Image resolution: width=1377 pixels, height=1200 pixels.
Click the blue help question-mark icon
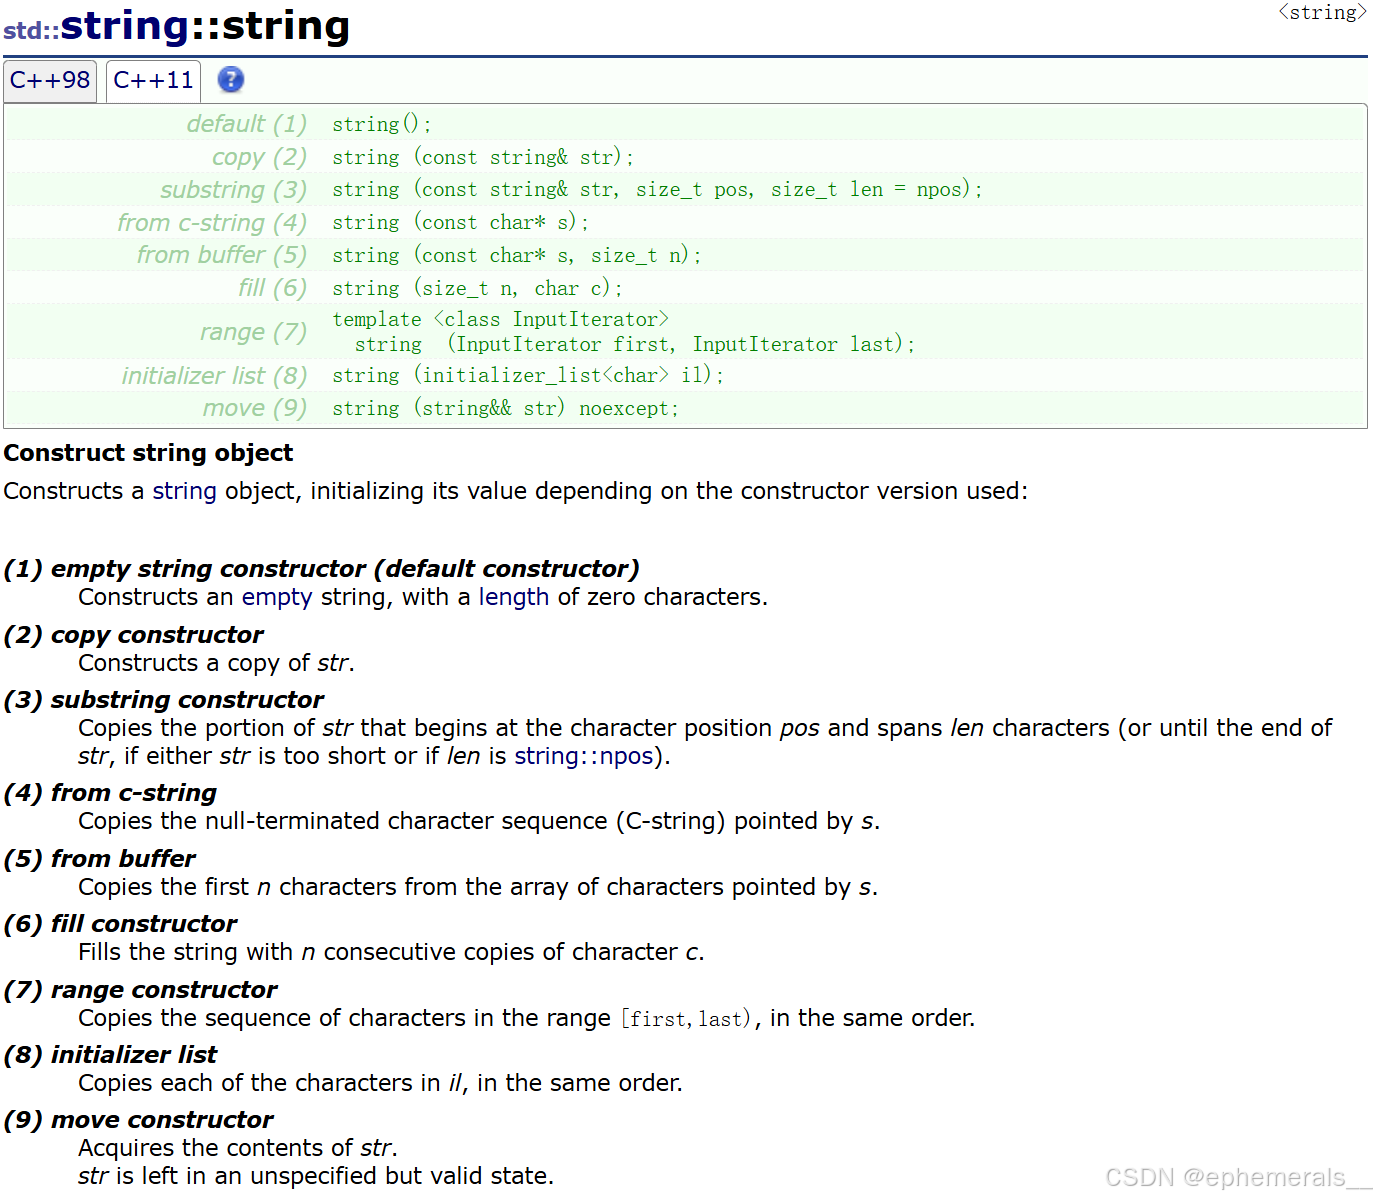[230, 80]
